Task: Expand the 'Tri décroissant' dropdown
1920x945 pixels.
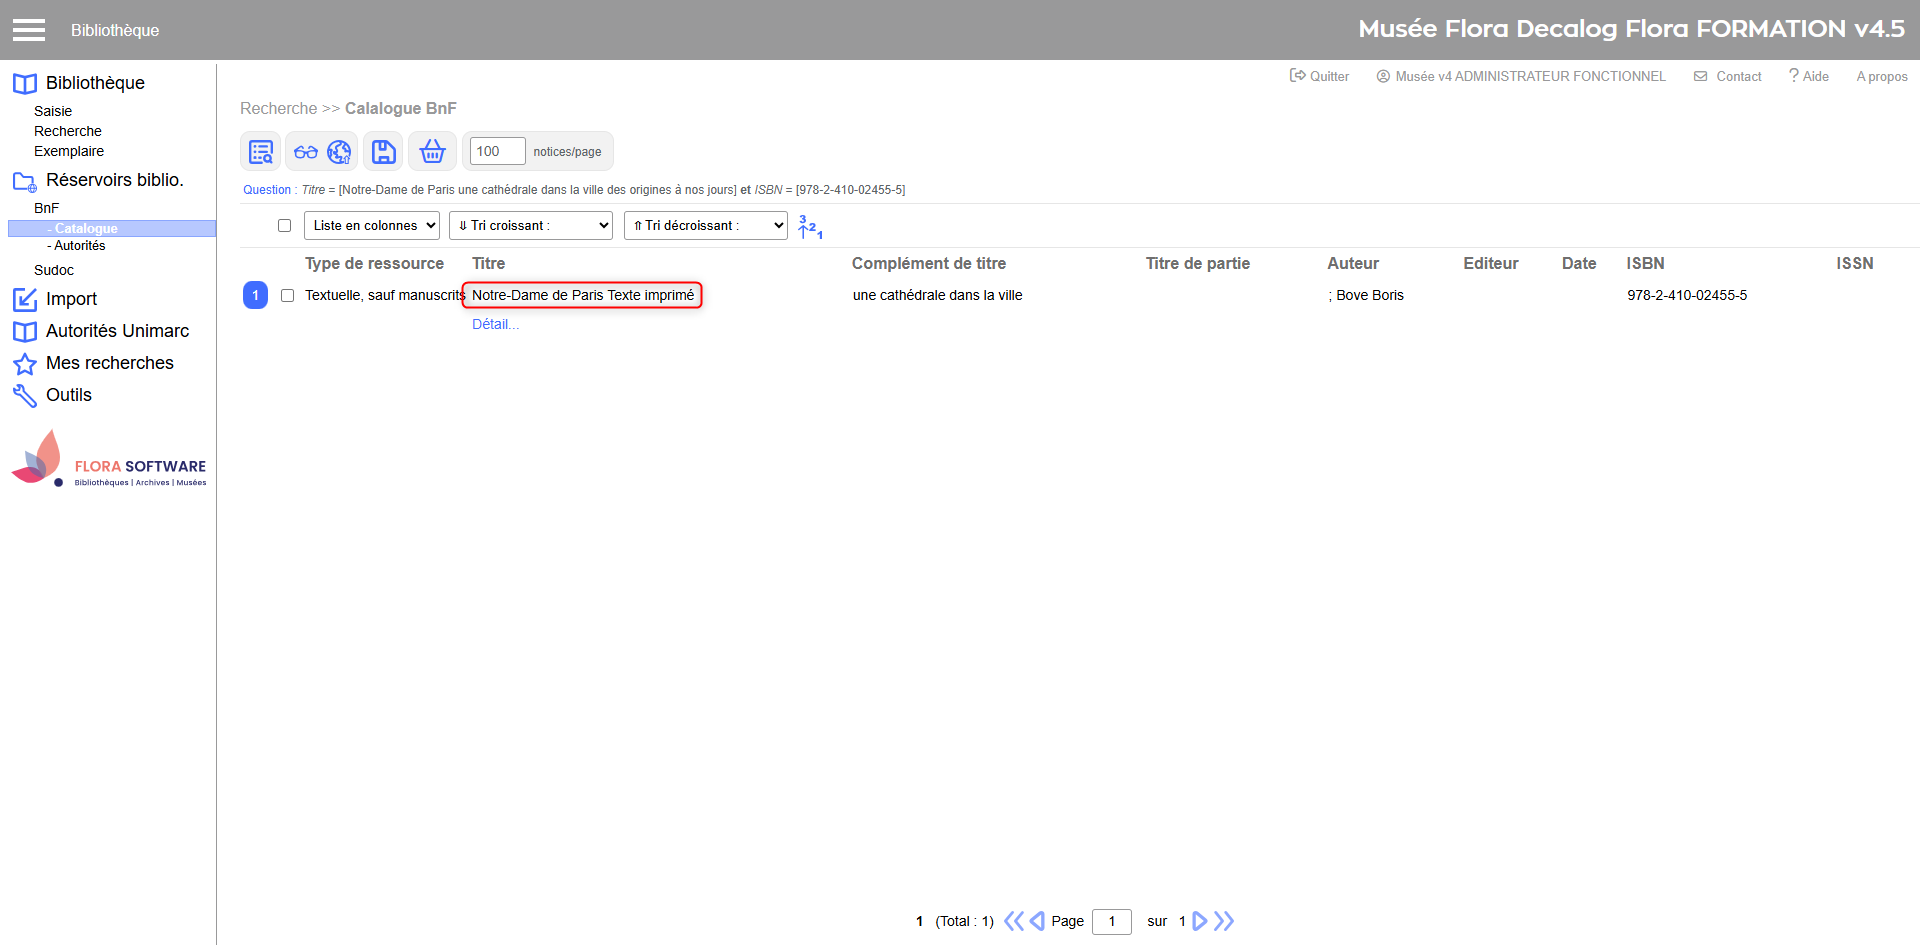Action: pyautogui.click(x=706, y=226)
